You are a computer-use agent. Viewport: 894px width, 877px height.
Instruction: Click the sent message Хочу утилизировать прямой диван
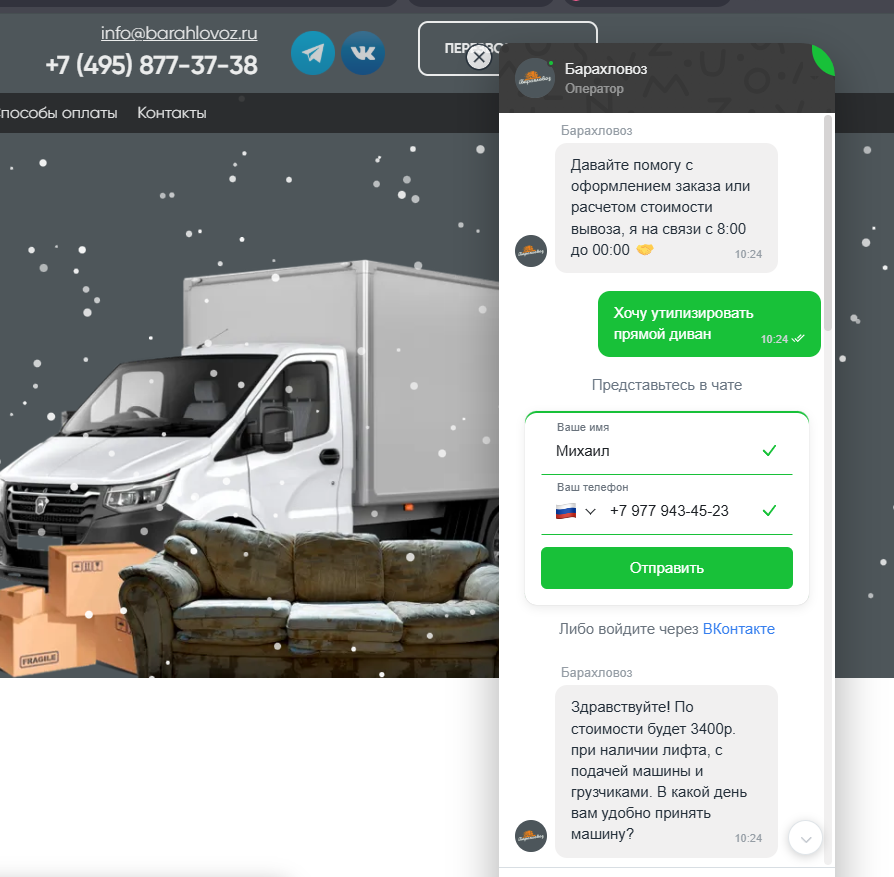[x=709, y=324]
